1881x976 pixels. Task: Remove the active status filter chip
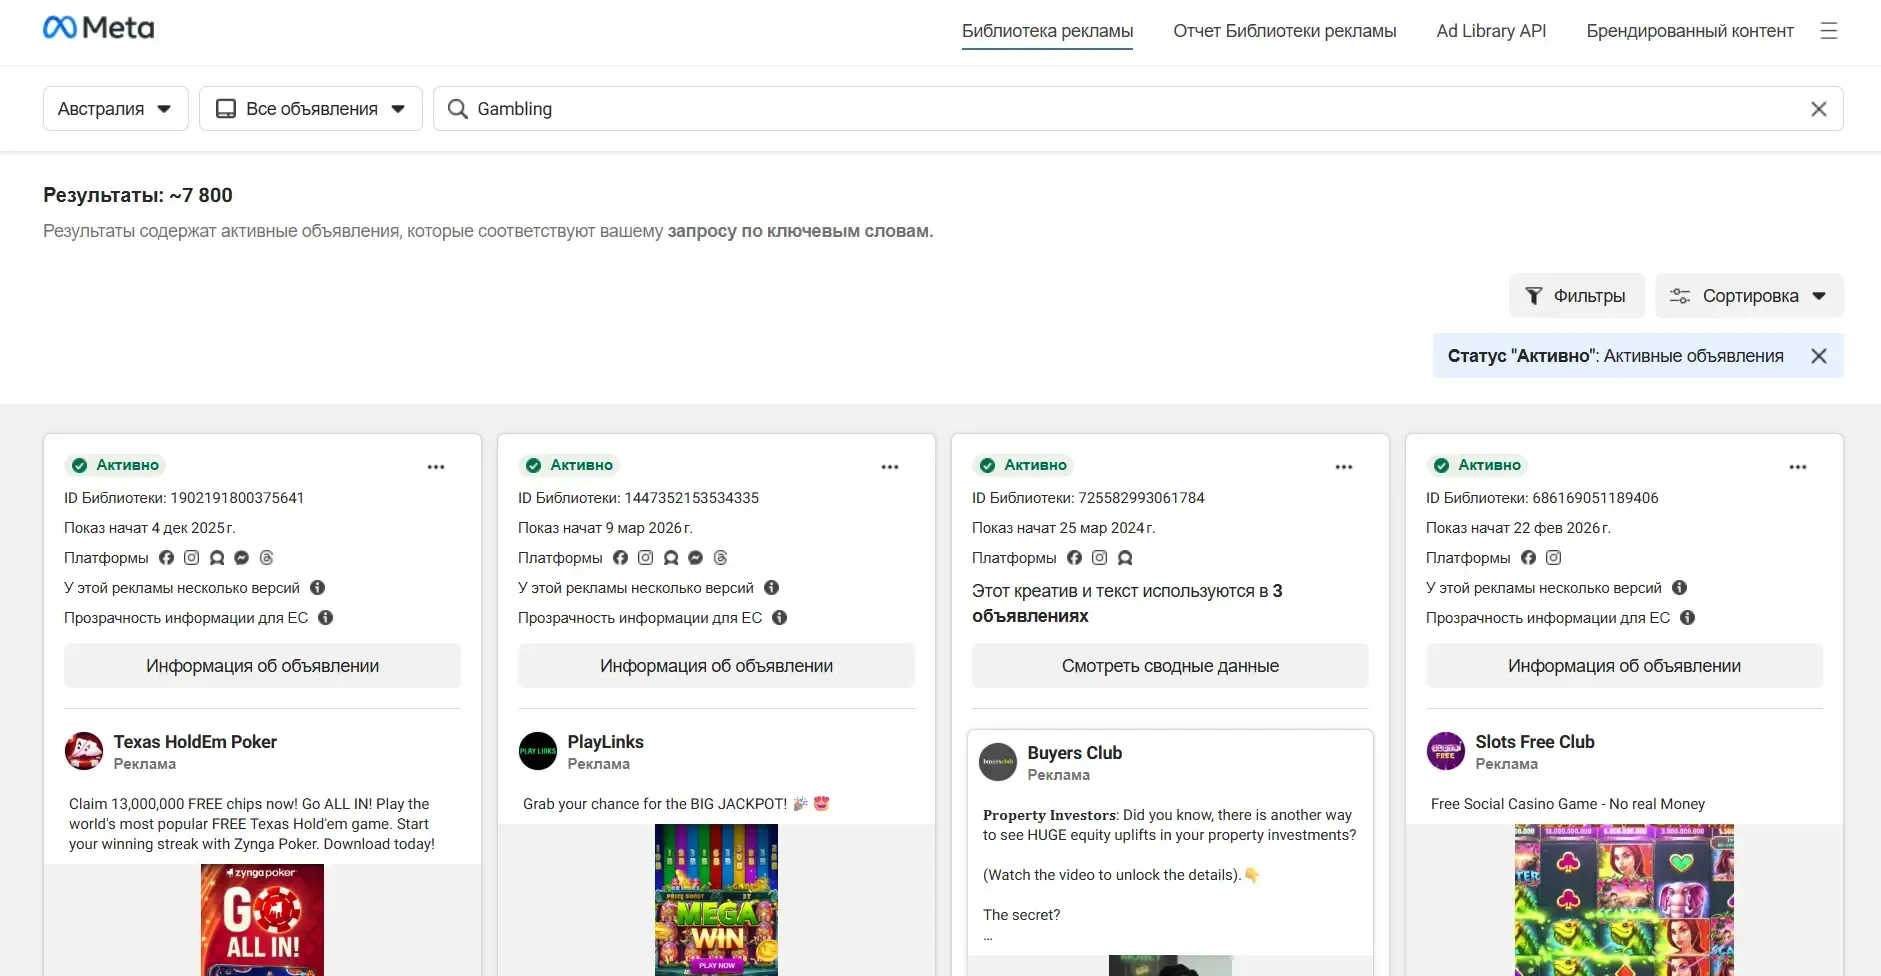tap(1818, 356)
